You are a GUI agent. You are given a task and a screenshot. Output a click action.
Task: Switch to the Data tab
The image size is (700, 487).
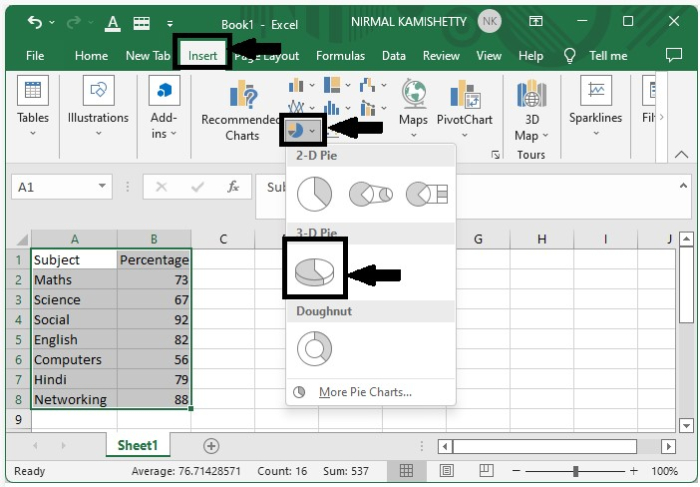tap(394, 56)
